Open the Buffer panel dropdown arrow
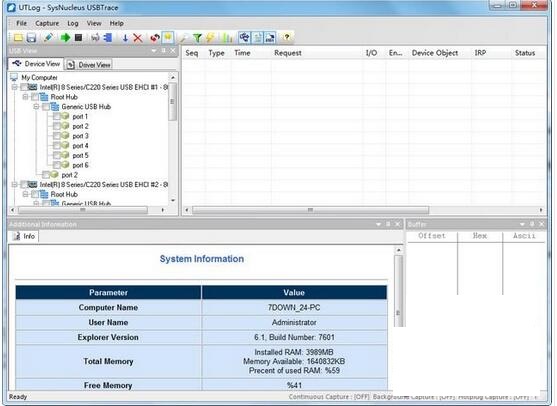This screenshot has height=406, width=557. click(x=522, y=224)
